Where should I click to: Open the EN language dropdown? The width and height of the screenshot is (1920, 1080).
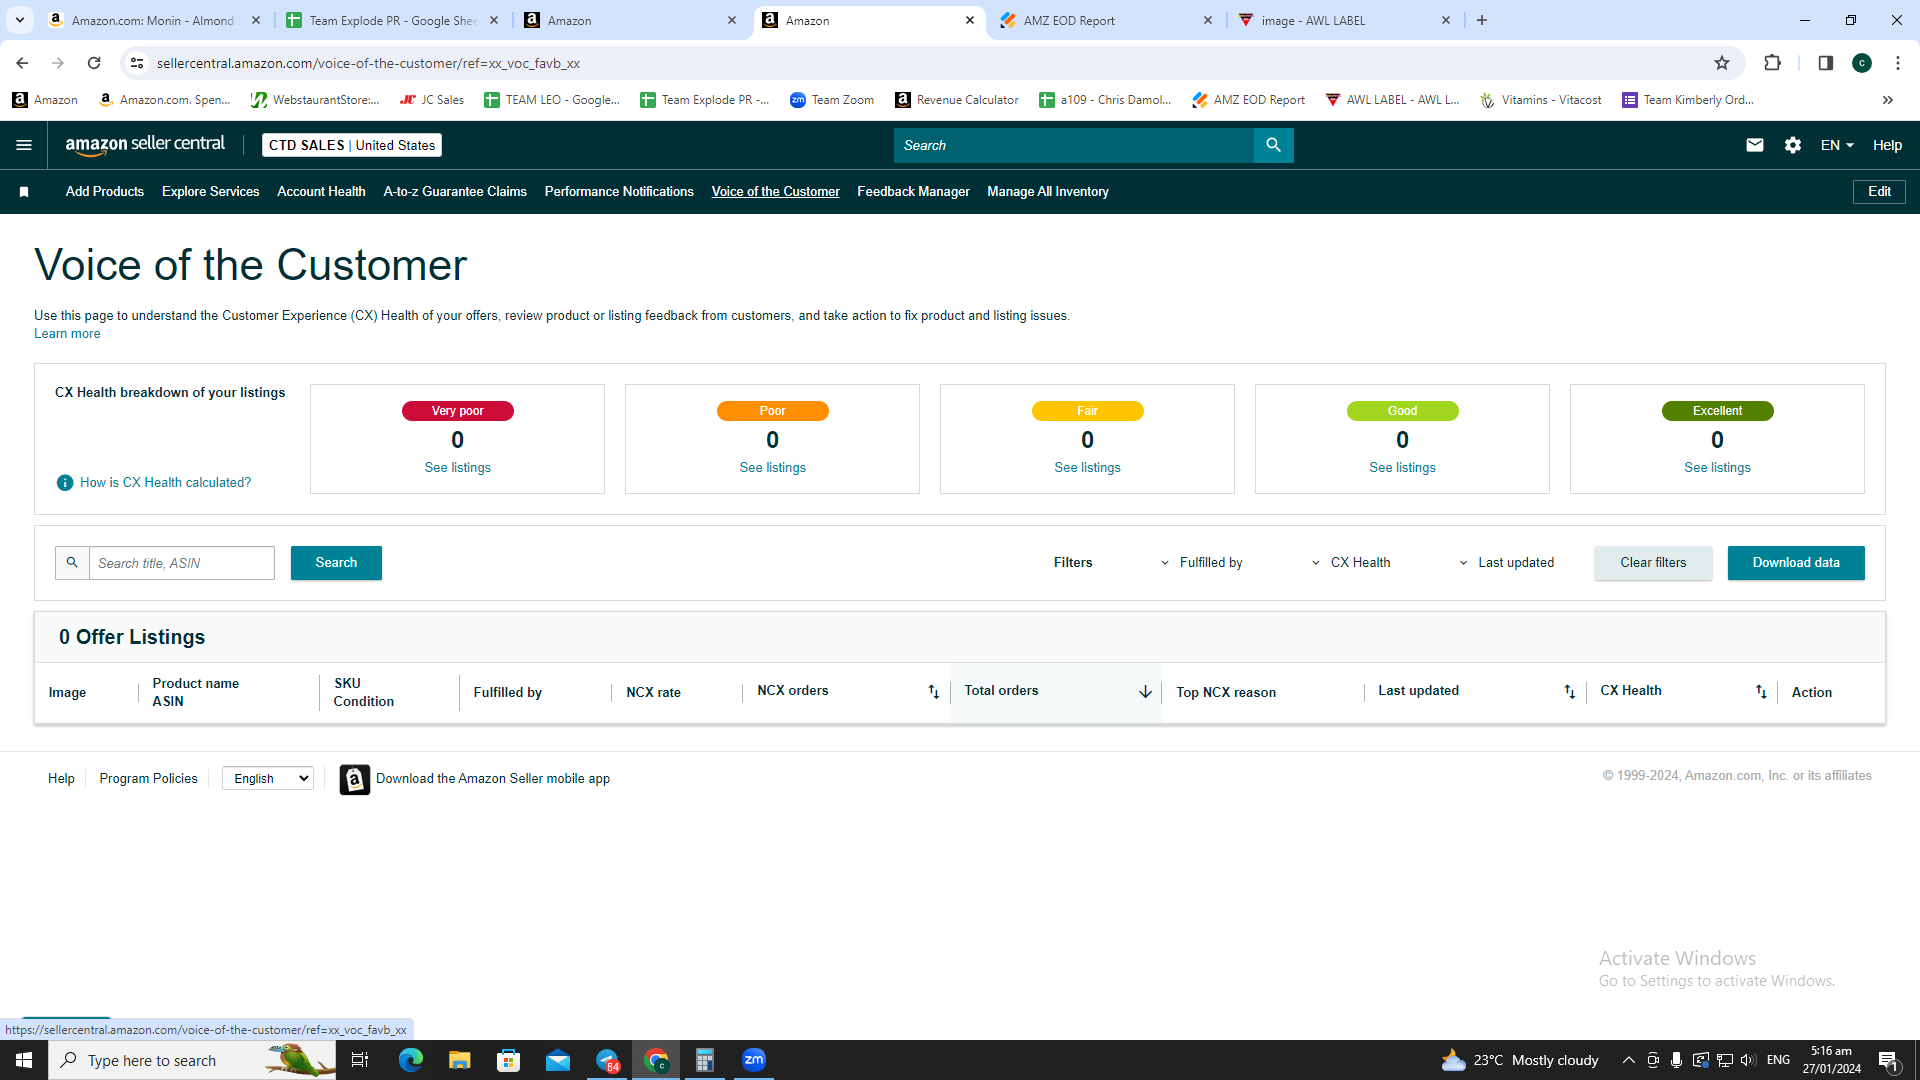1837,145
